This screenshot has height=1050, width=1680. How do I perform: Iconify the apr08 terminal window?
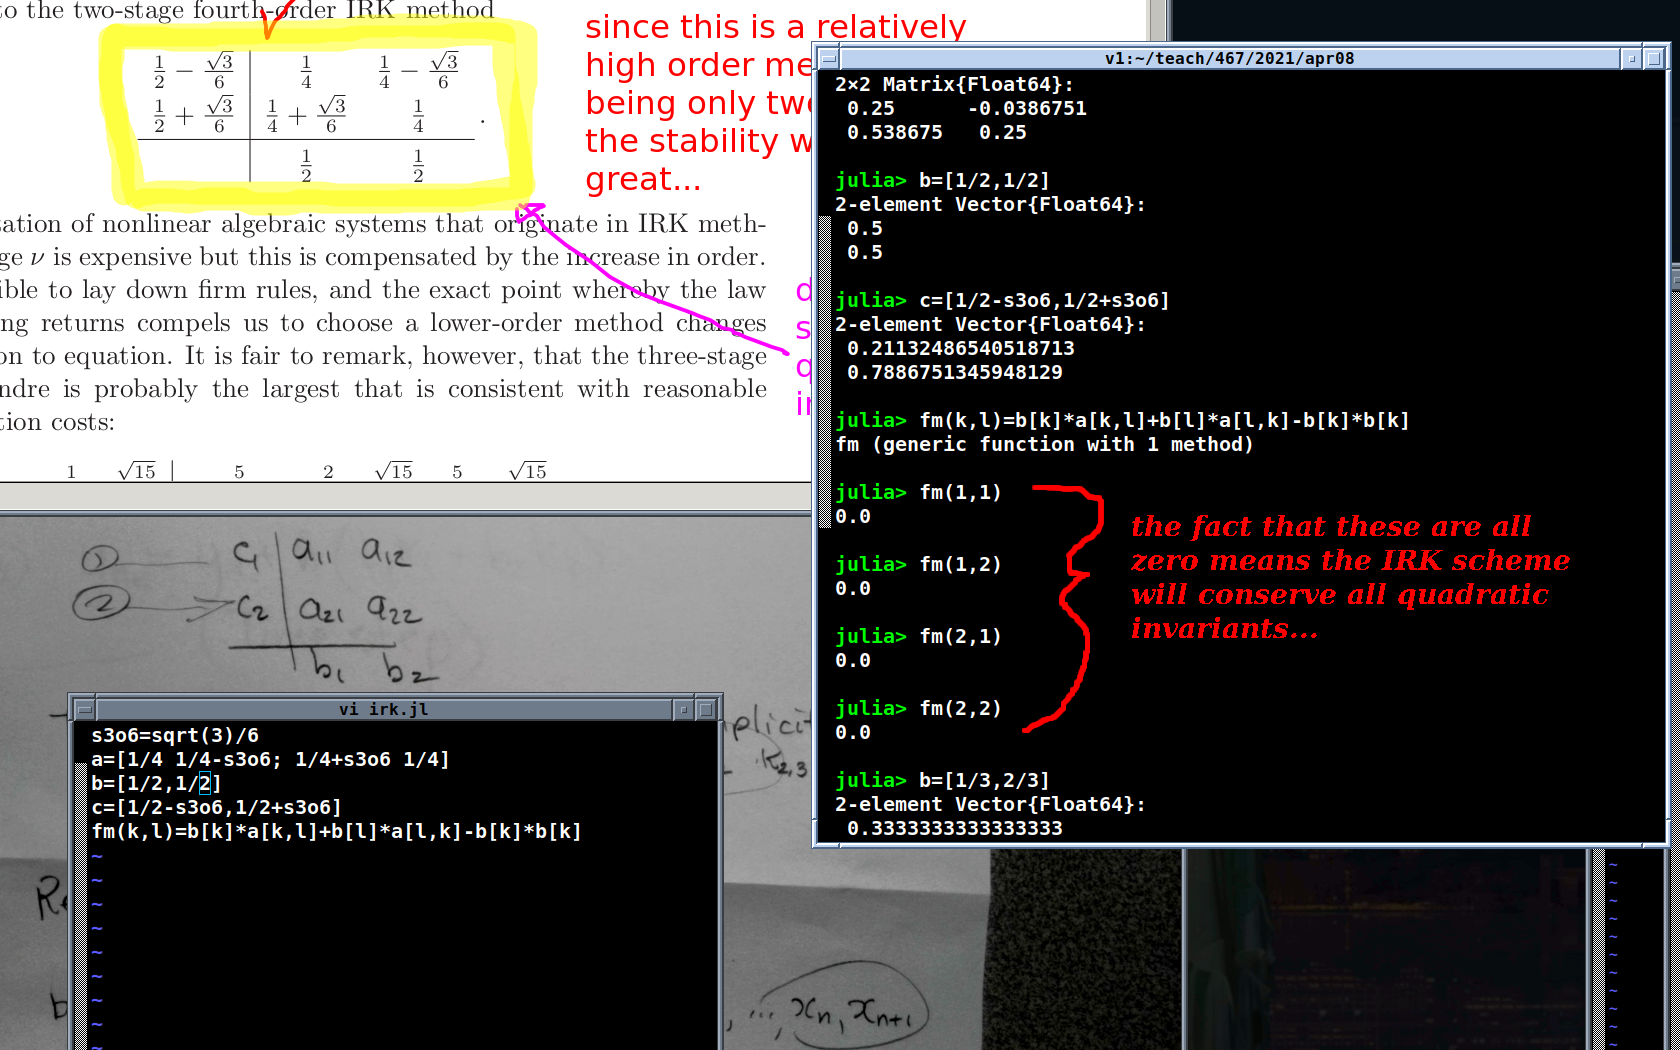(1631, 59)
